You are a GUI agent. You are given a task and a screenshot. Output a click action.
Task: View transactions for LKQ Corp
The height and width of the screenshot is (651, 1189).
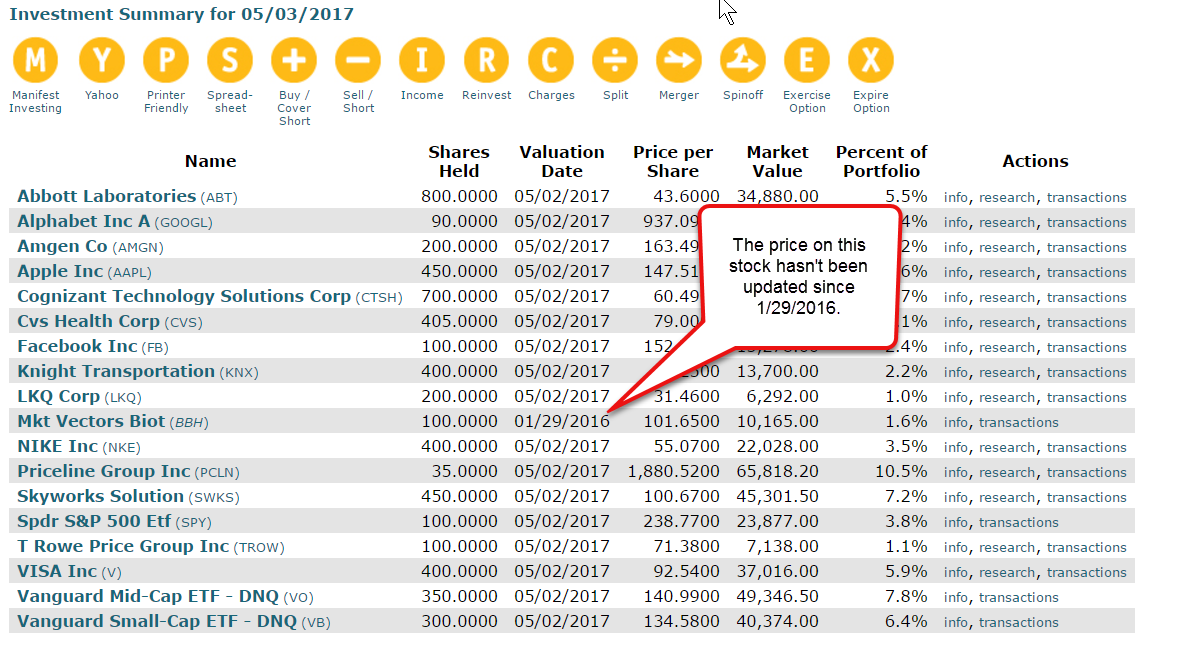[x=1087, y=397]
